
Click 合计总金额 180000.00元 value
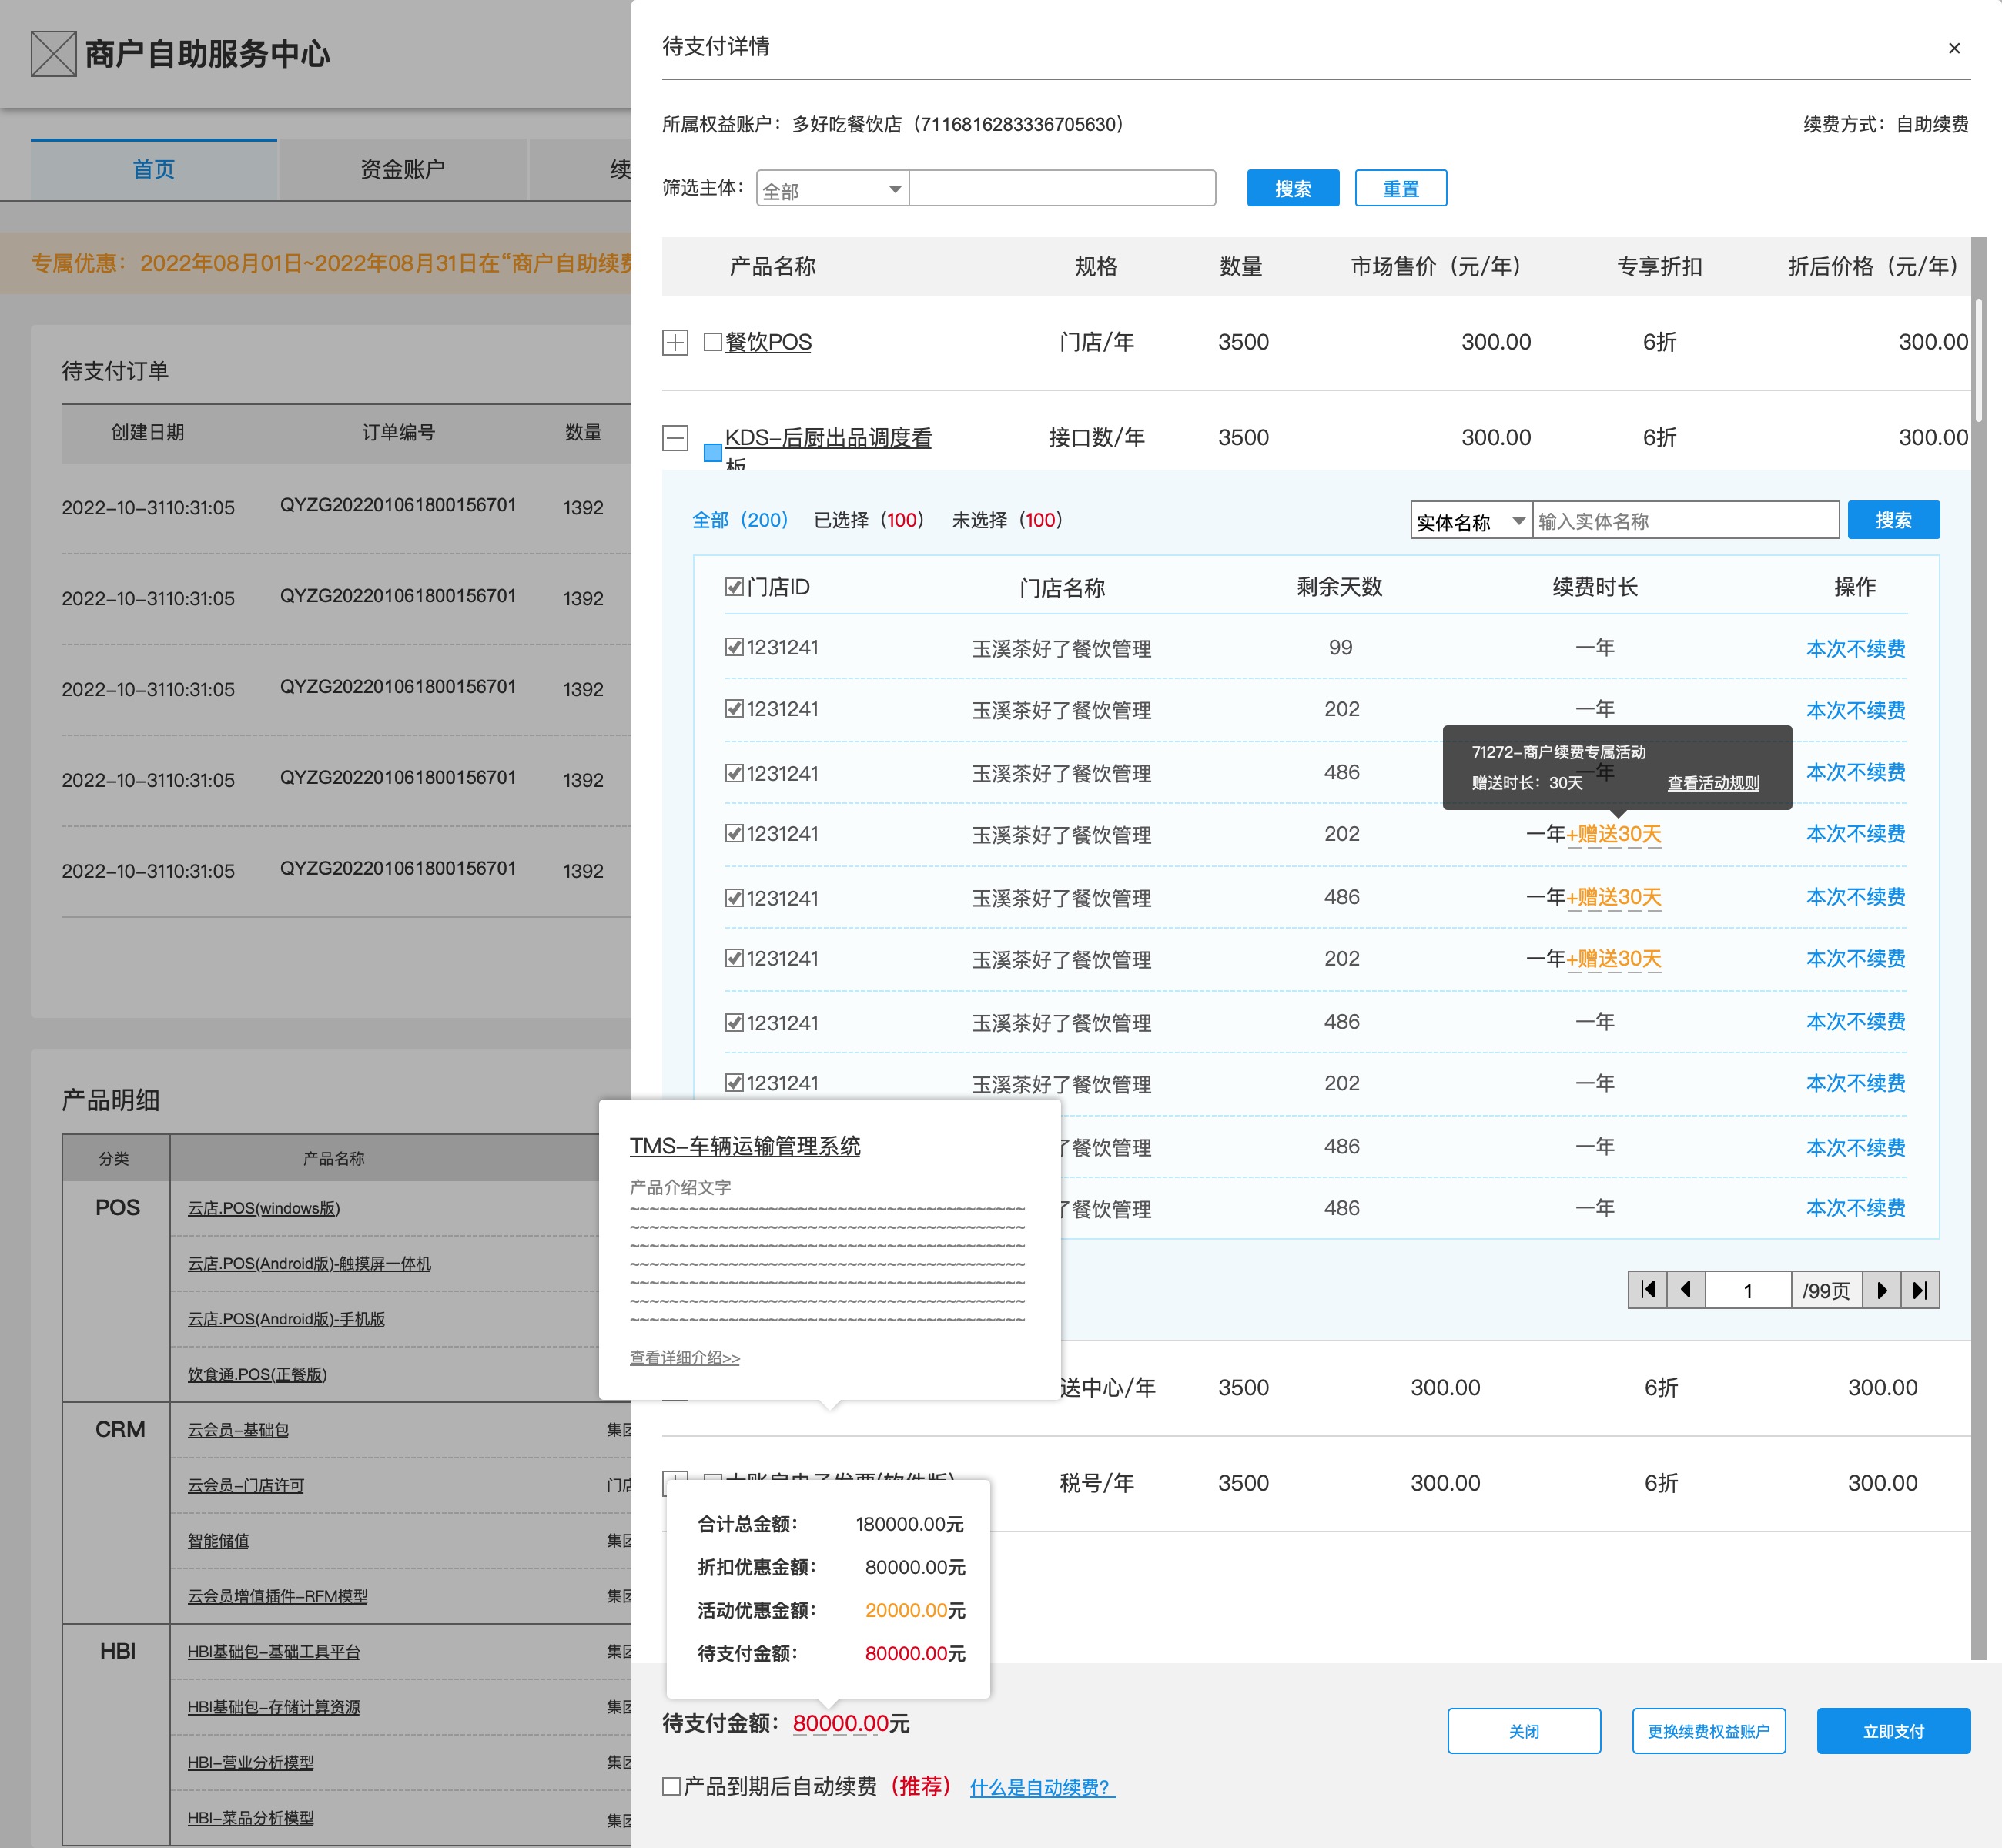click(910, 1525)
